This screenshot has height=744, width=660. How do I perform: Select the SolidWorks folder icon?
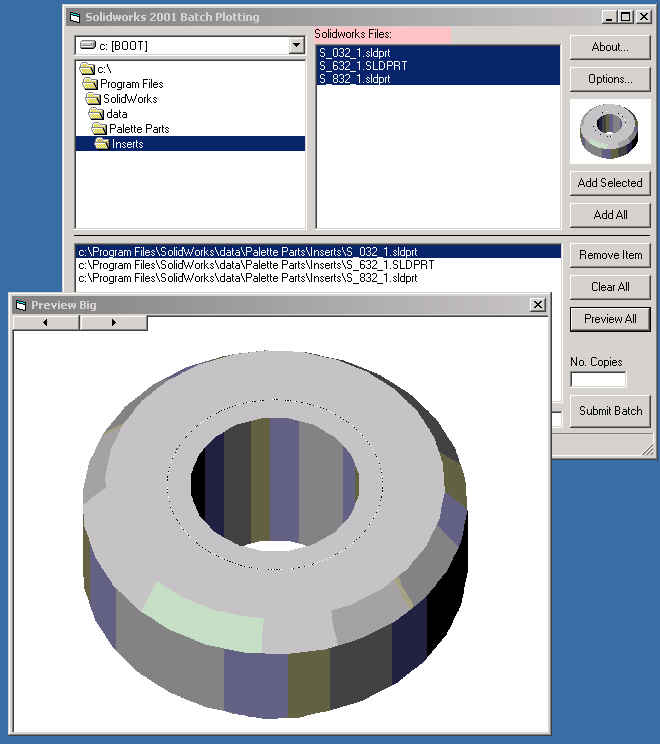coord(93,99)
